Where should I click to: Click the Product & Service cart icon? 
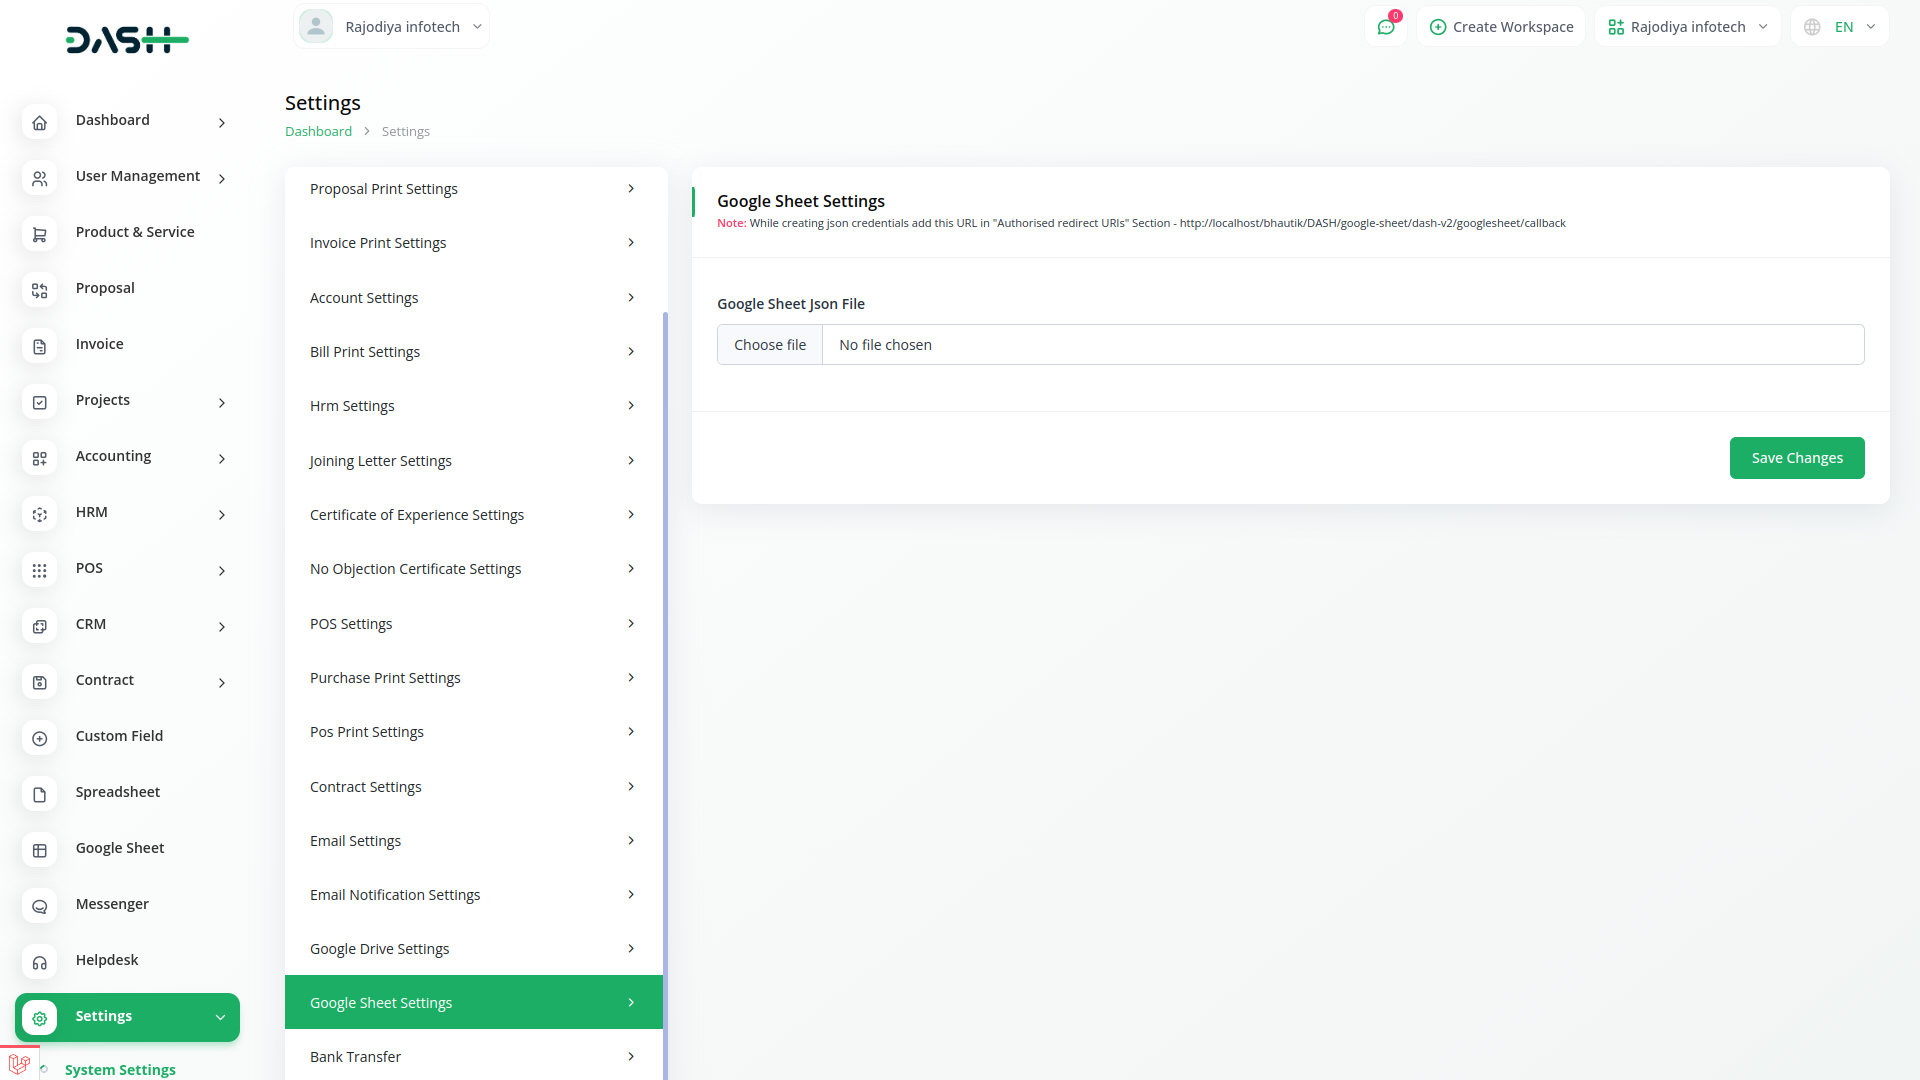[39, 235]
